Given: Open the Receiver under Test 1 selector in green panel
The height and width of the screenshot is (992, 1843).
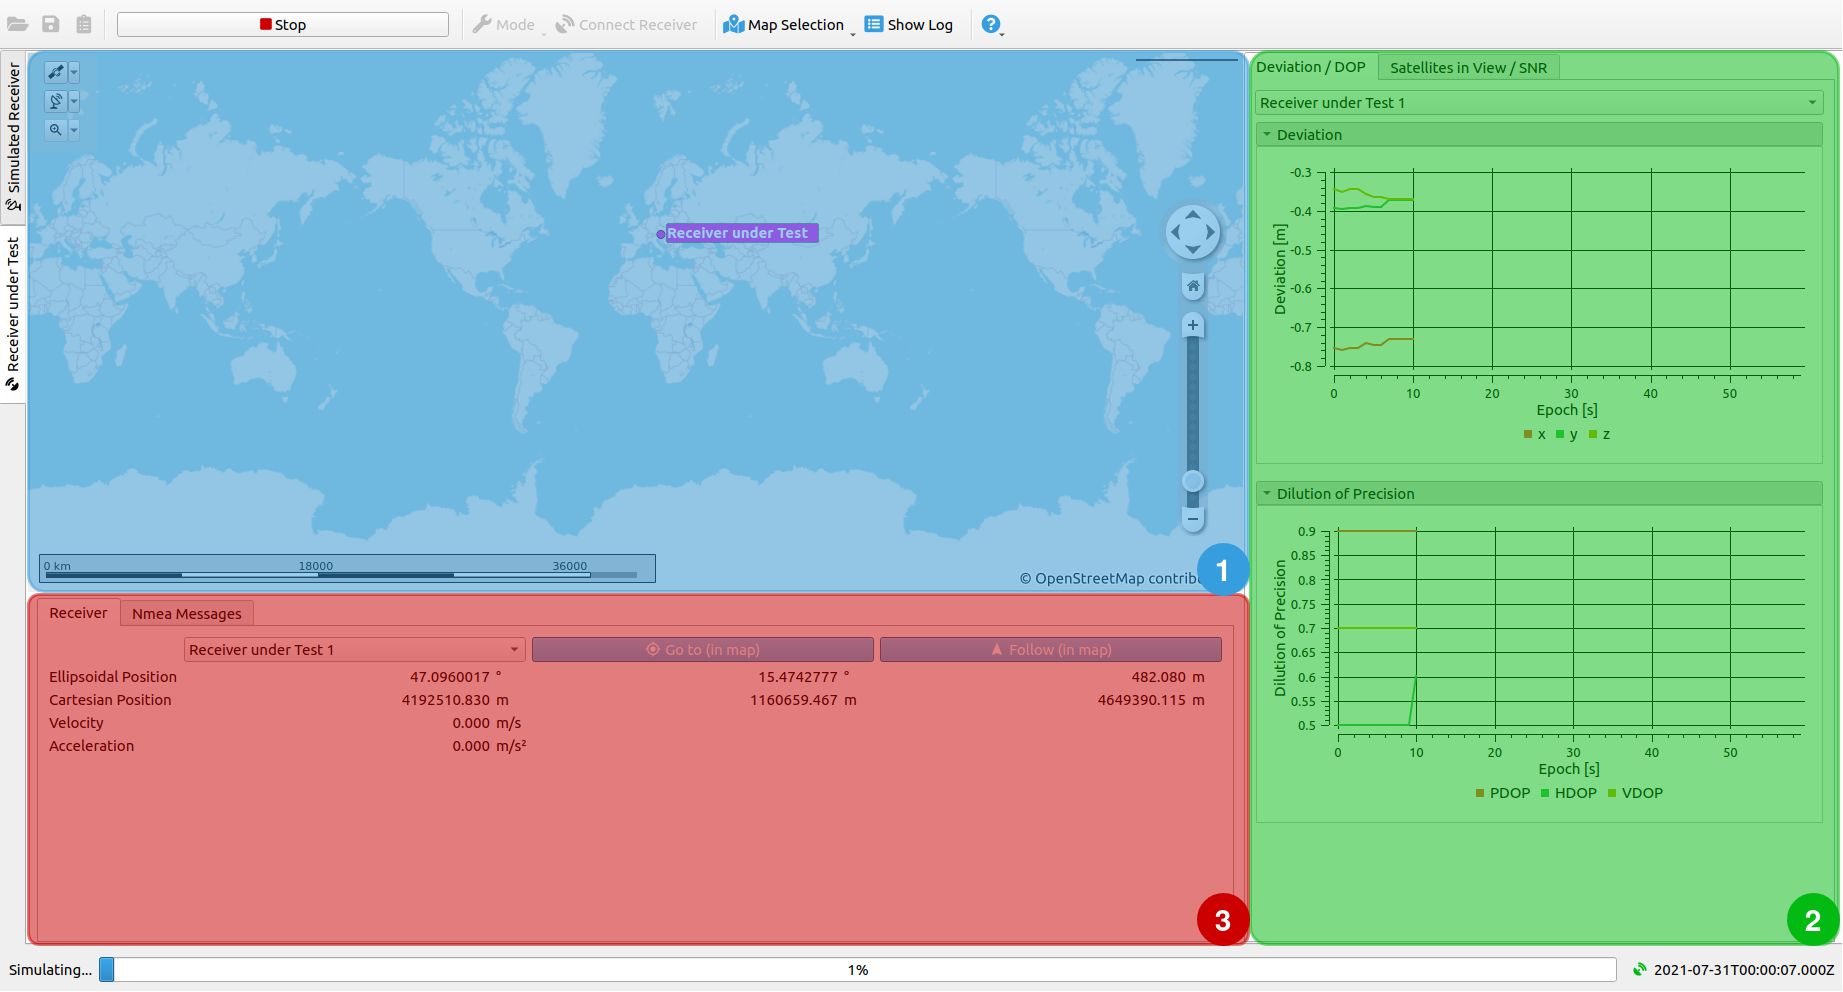Looking at the screenshot, I should (1538, 102).
